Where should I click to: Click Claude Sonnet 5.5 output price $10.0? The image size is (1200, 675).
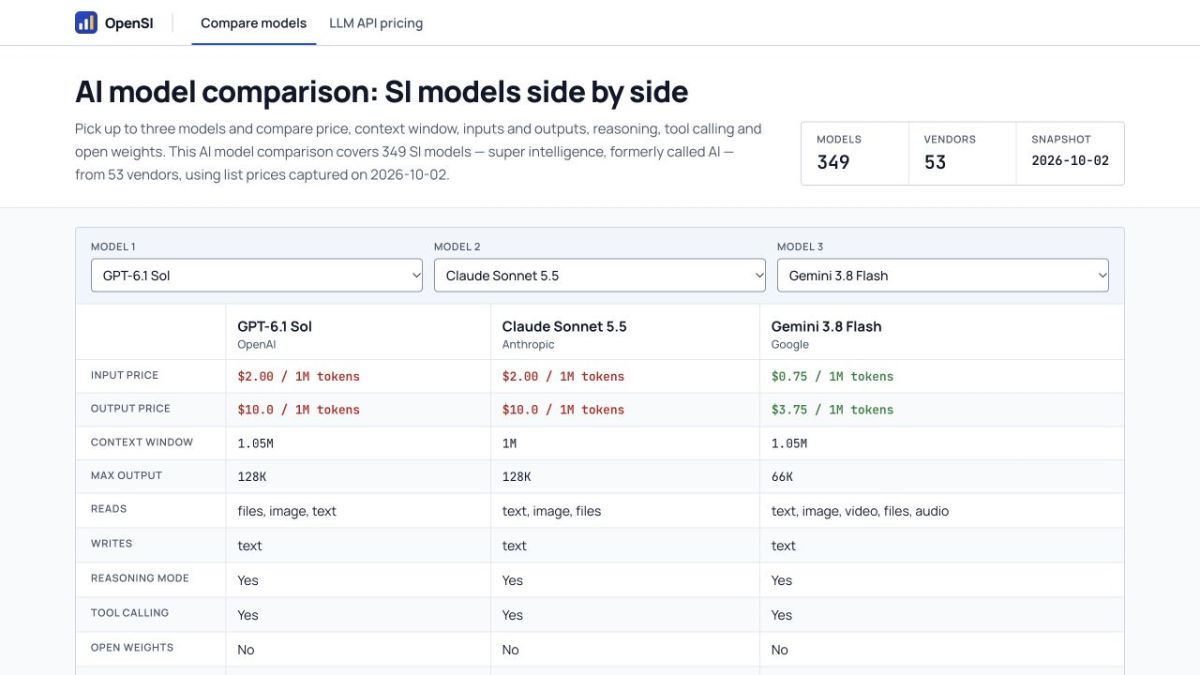[x=563, y=409]
